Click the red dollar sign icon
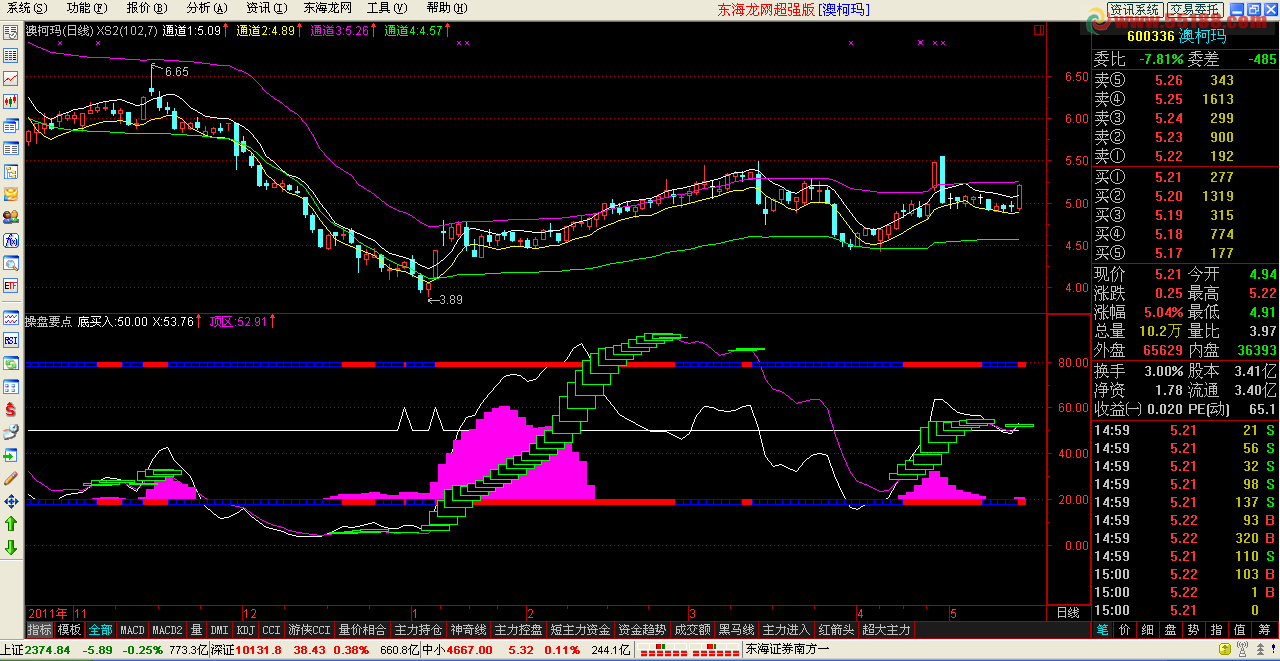This screenshot has width=1280, height=661. tap(11, 410)
